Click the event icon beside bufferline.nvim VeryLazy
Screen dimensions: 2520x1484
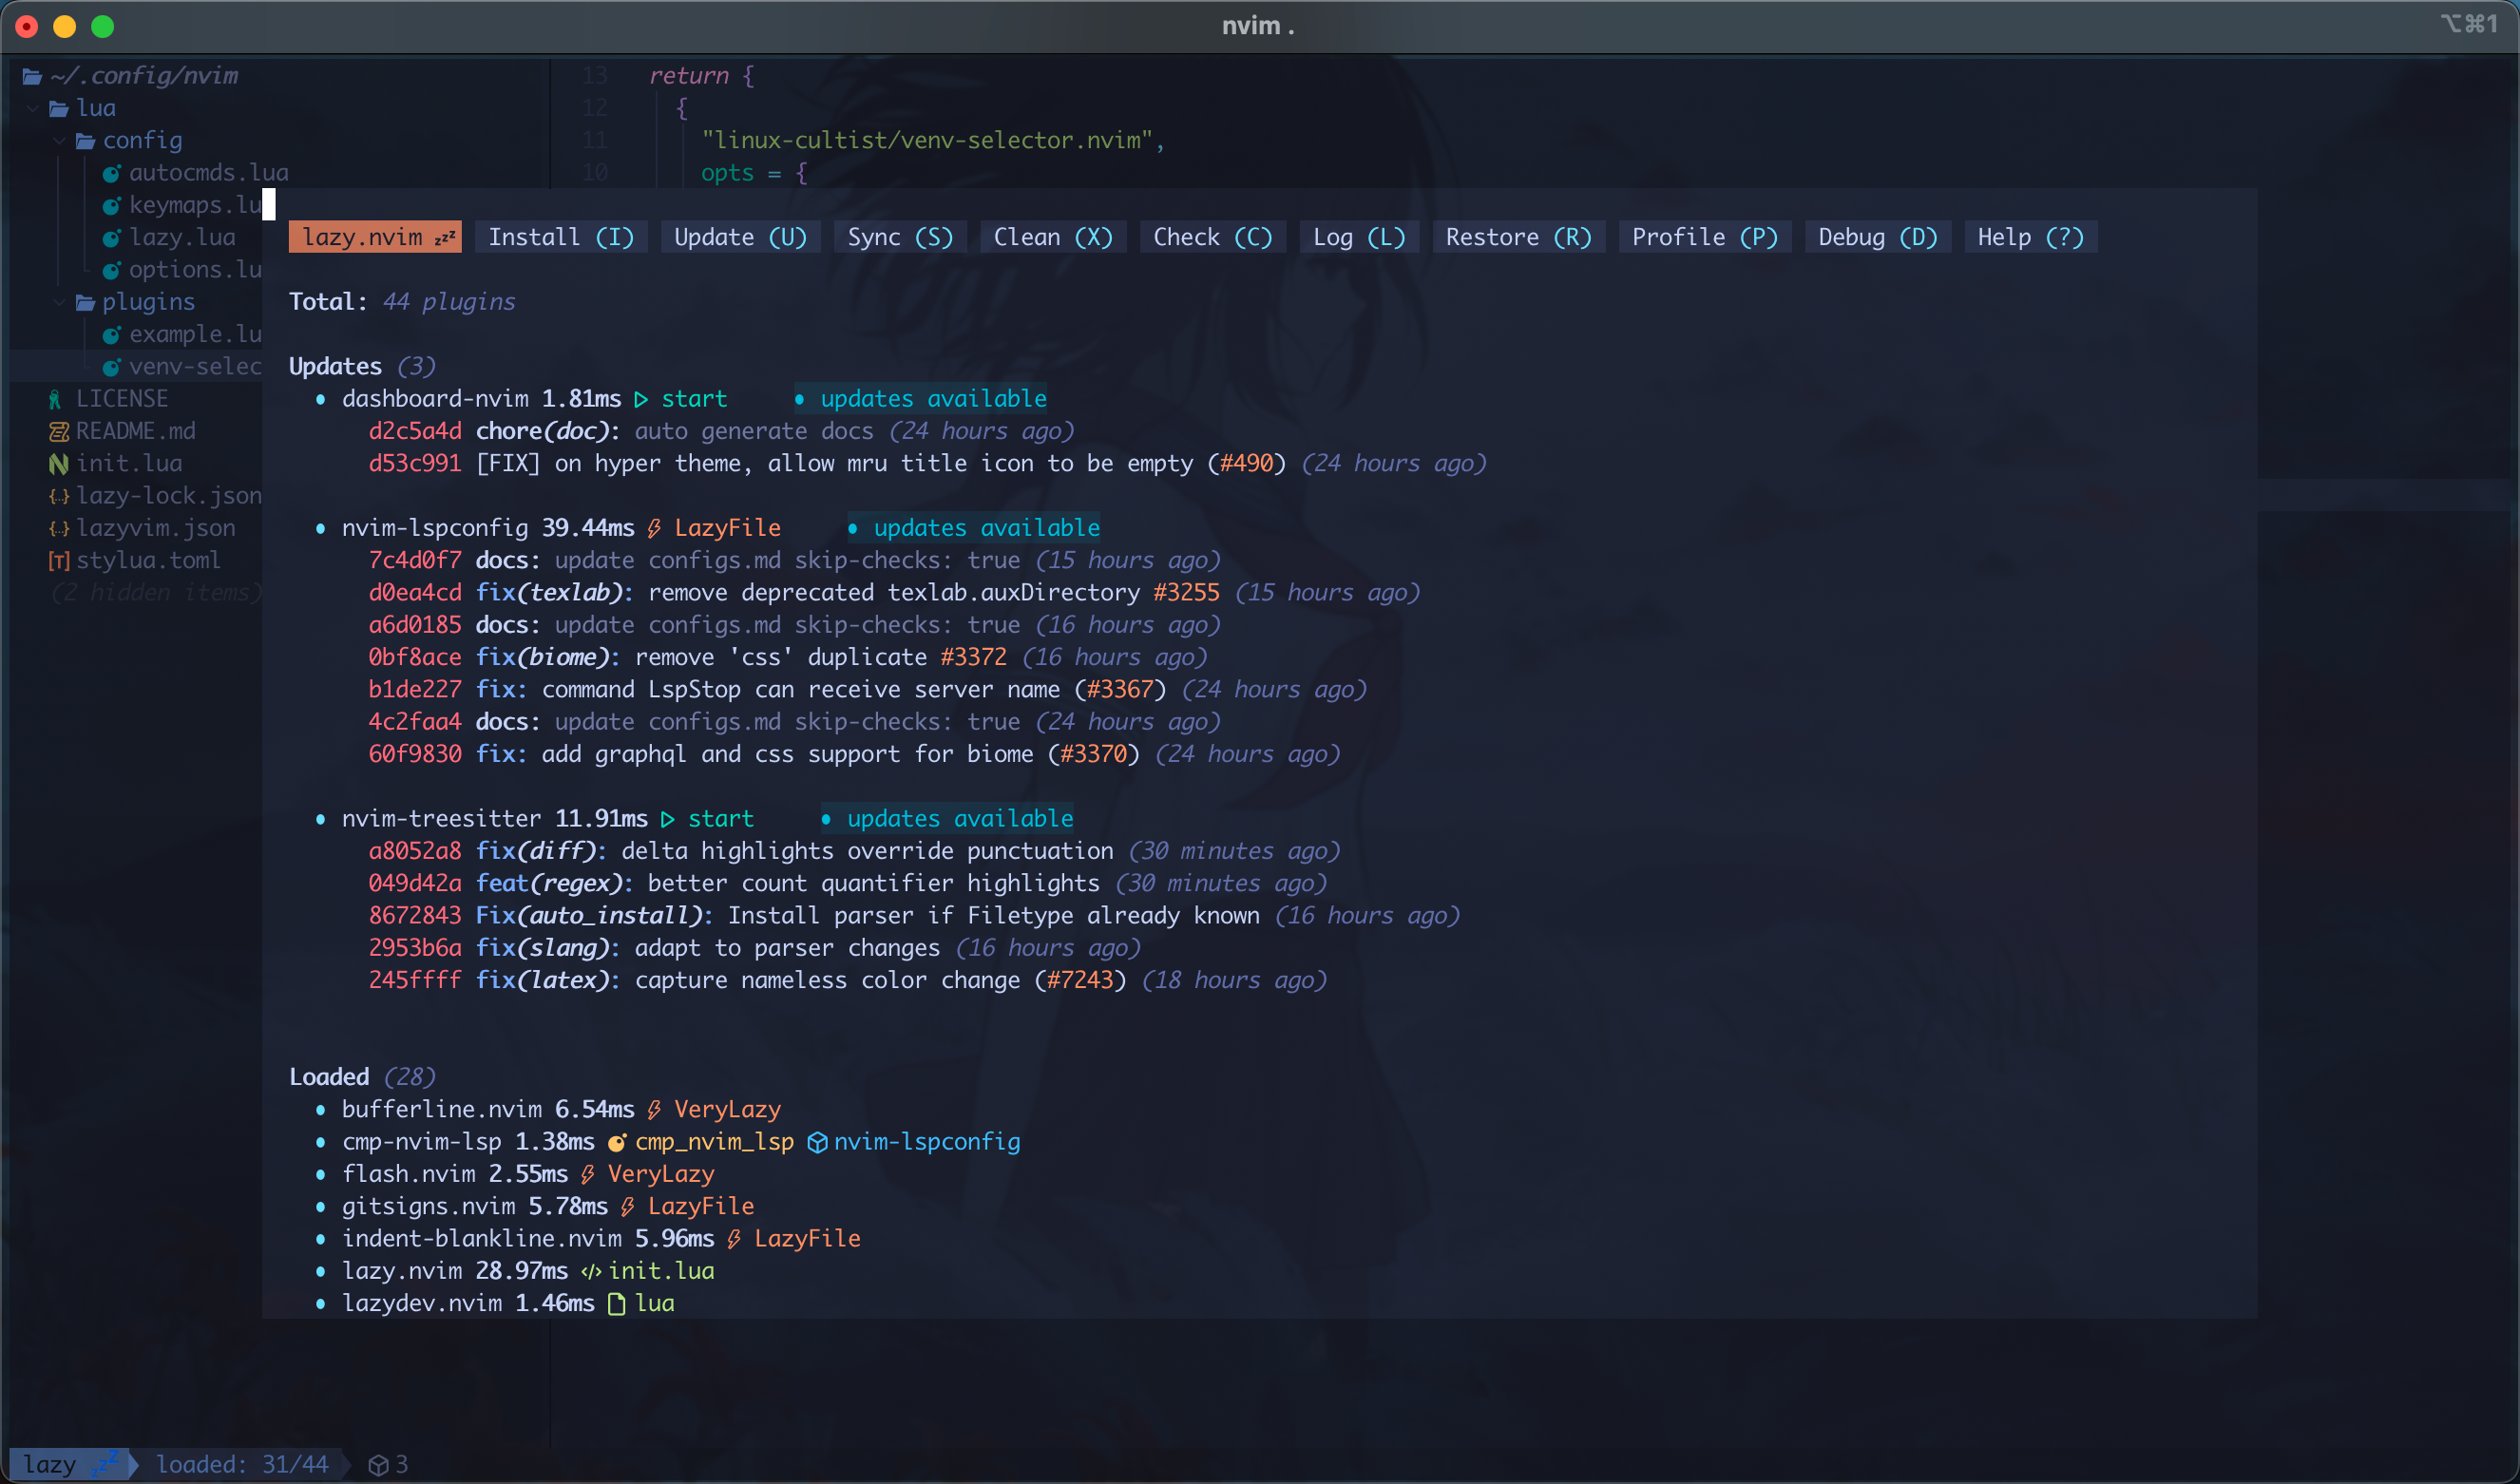[x=654, y=1110]
